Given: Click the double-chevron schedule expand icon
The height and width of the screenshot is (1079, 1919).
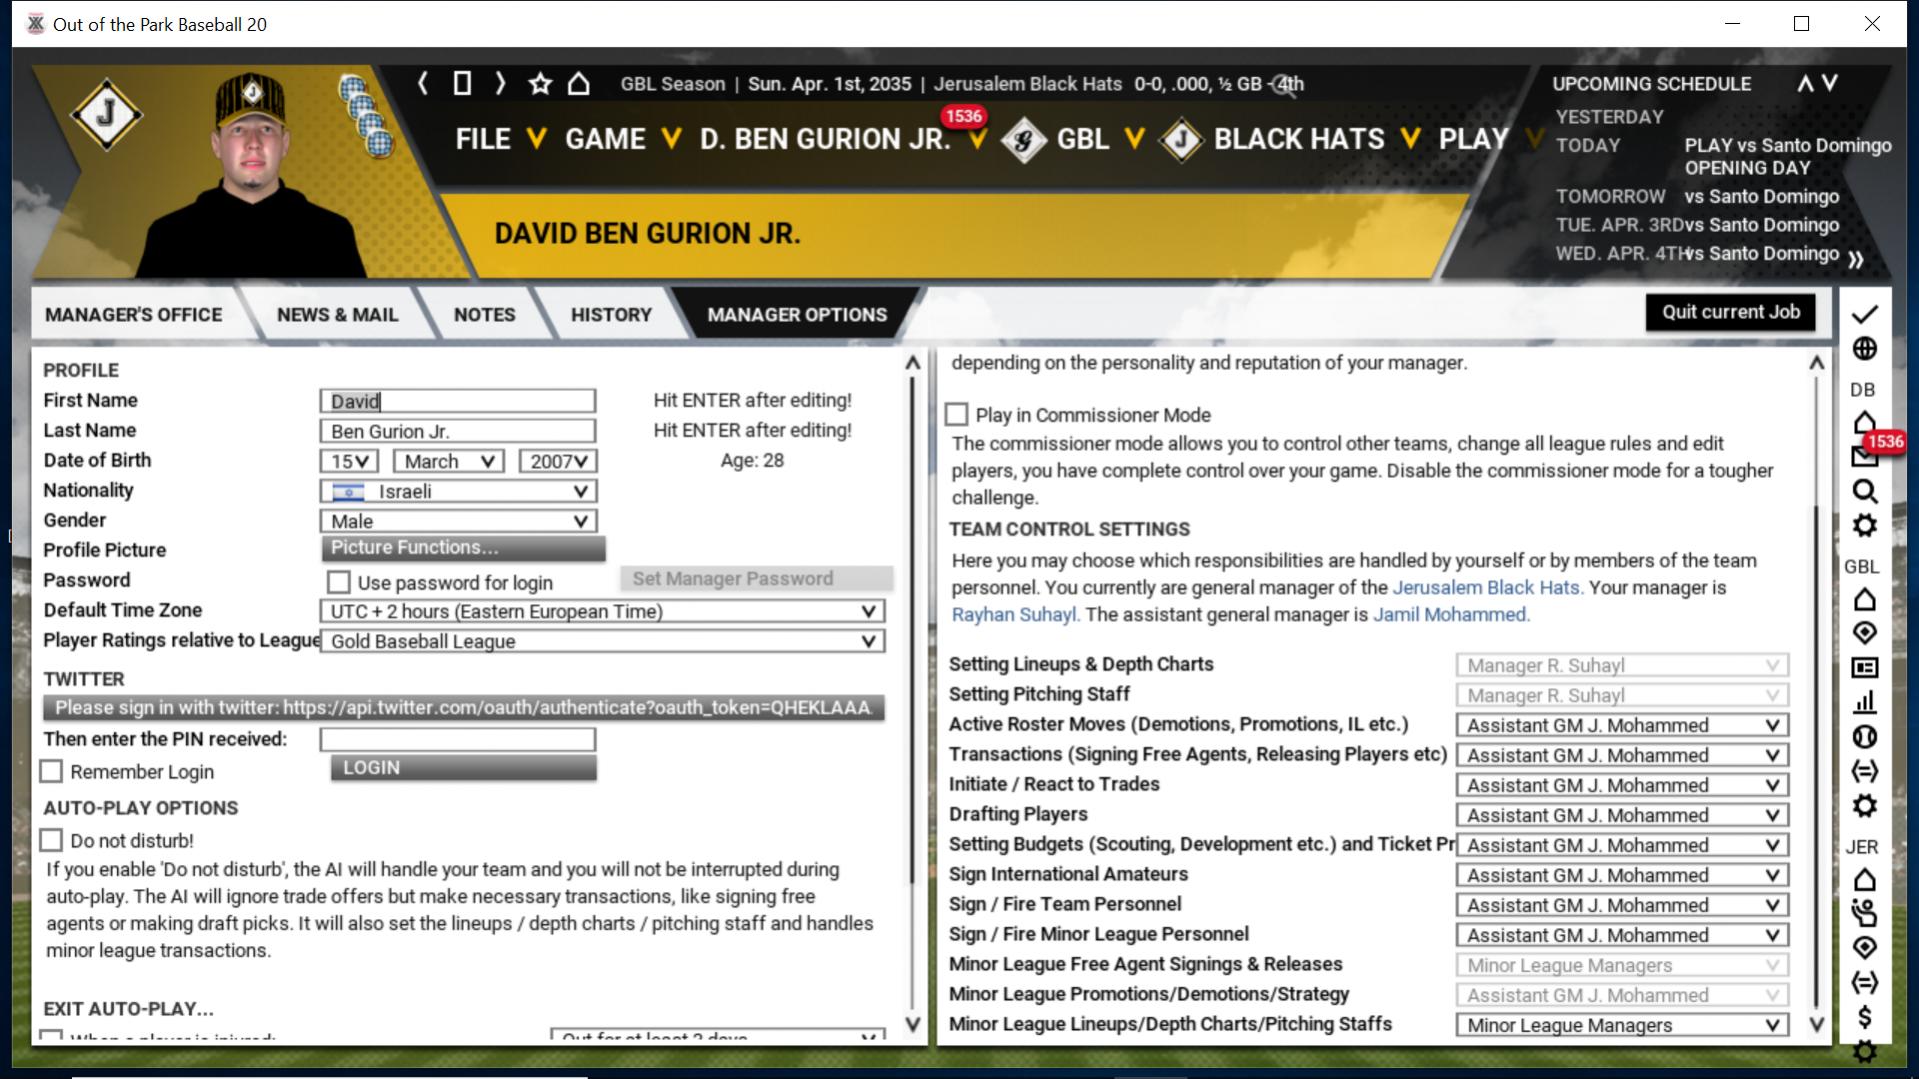Looking at the screenshot, I should [x=1856, y=259].
